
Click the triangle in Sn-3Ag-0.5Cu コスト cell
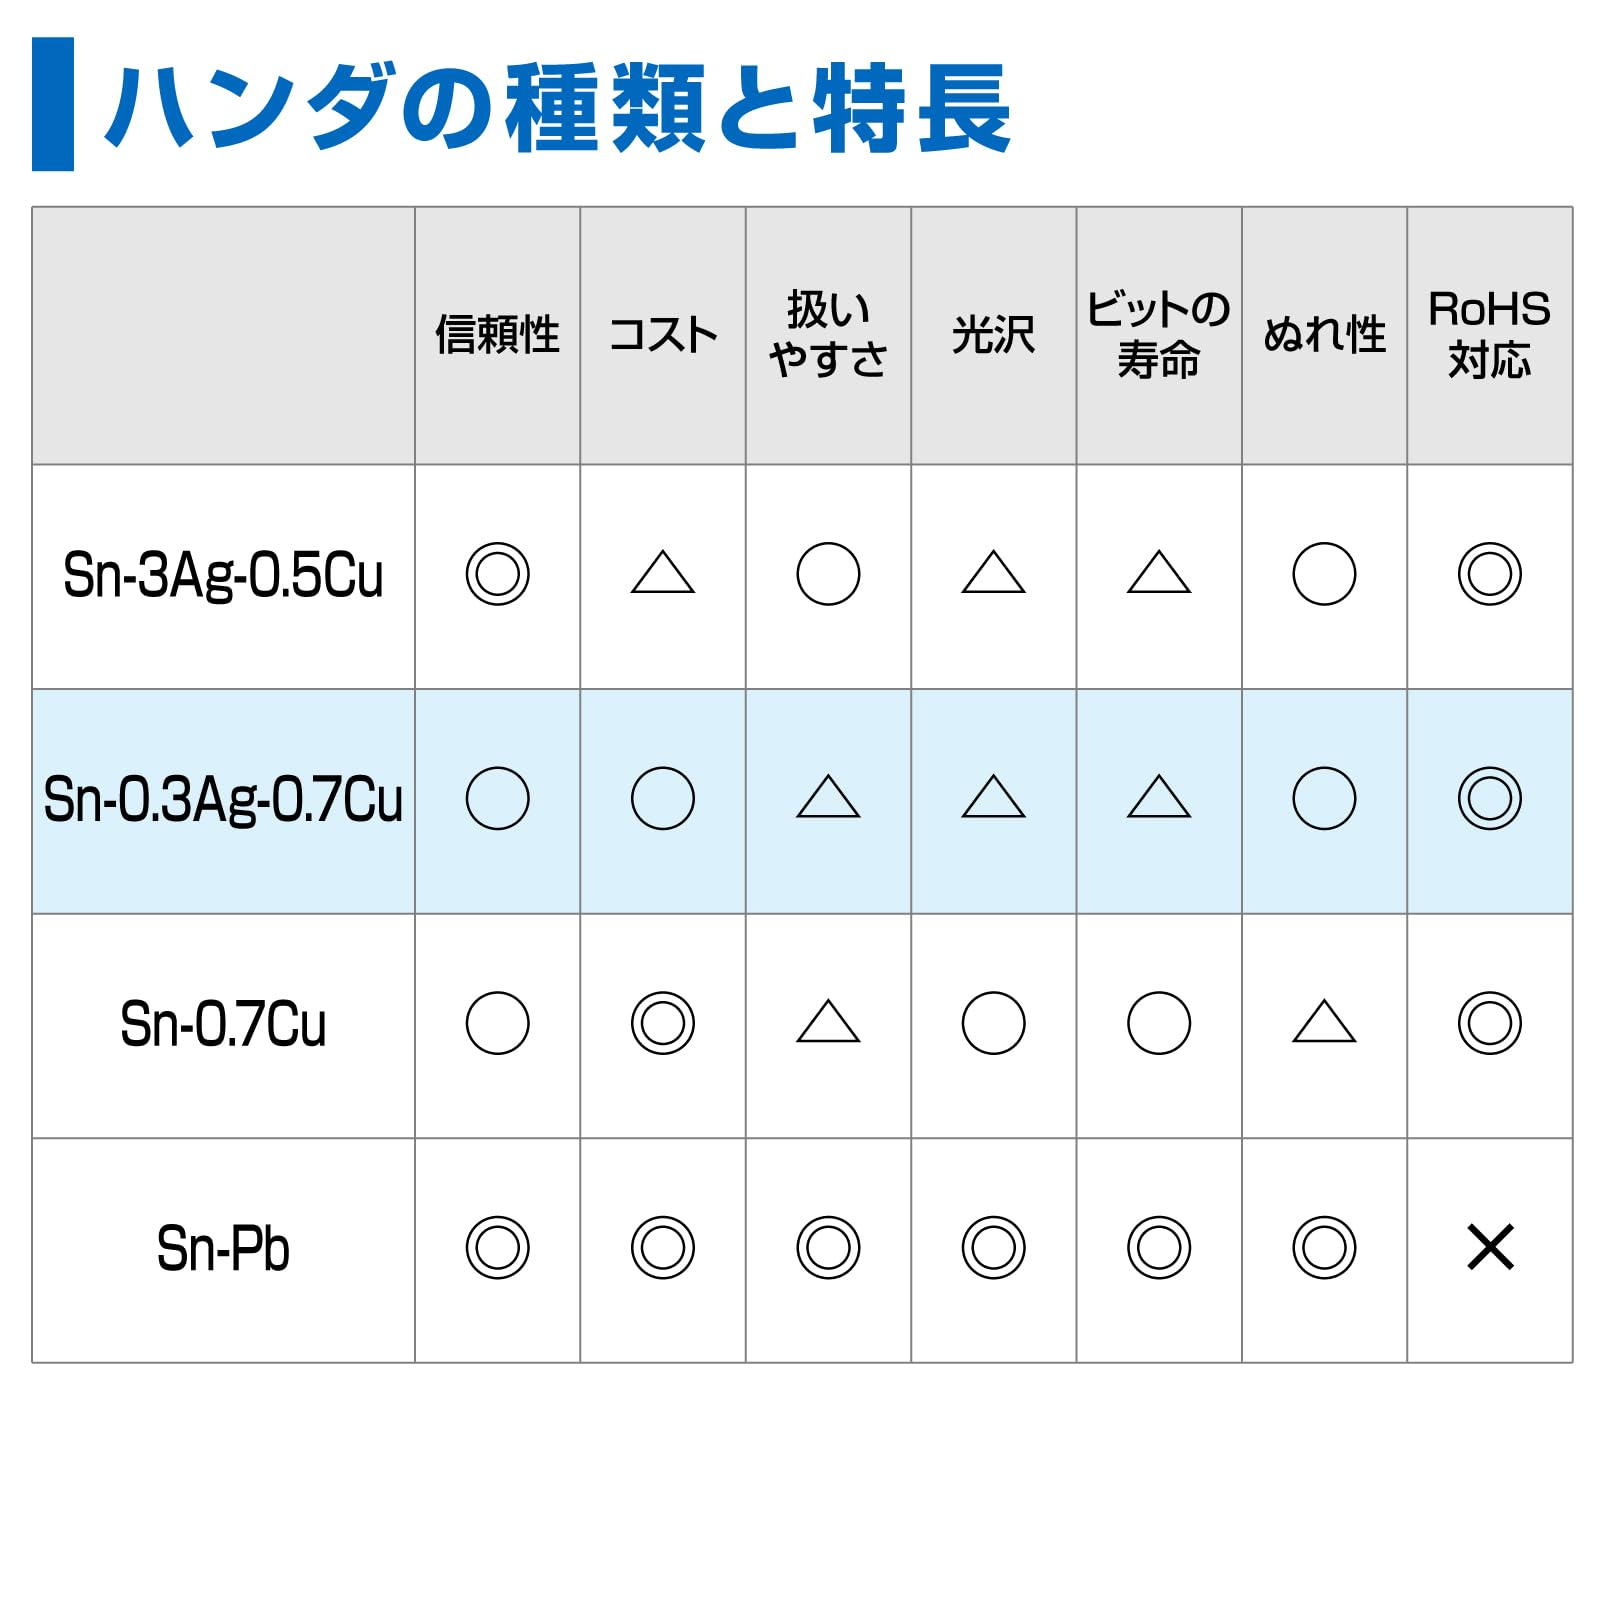[x=663, y=572]
